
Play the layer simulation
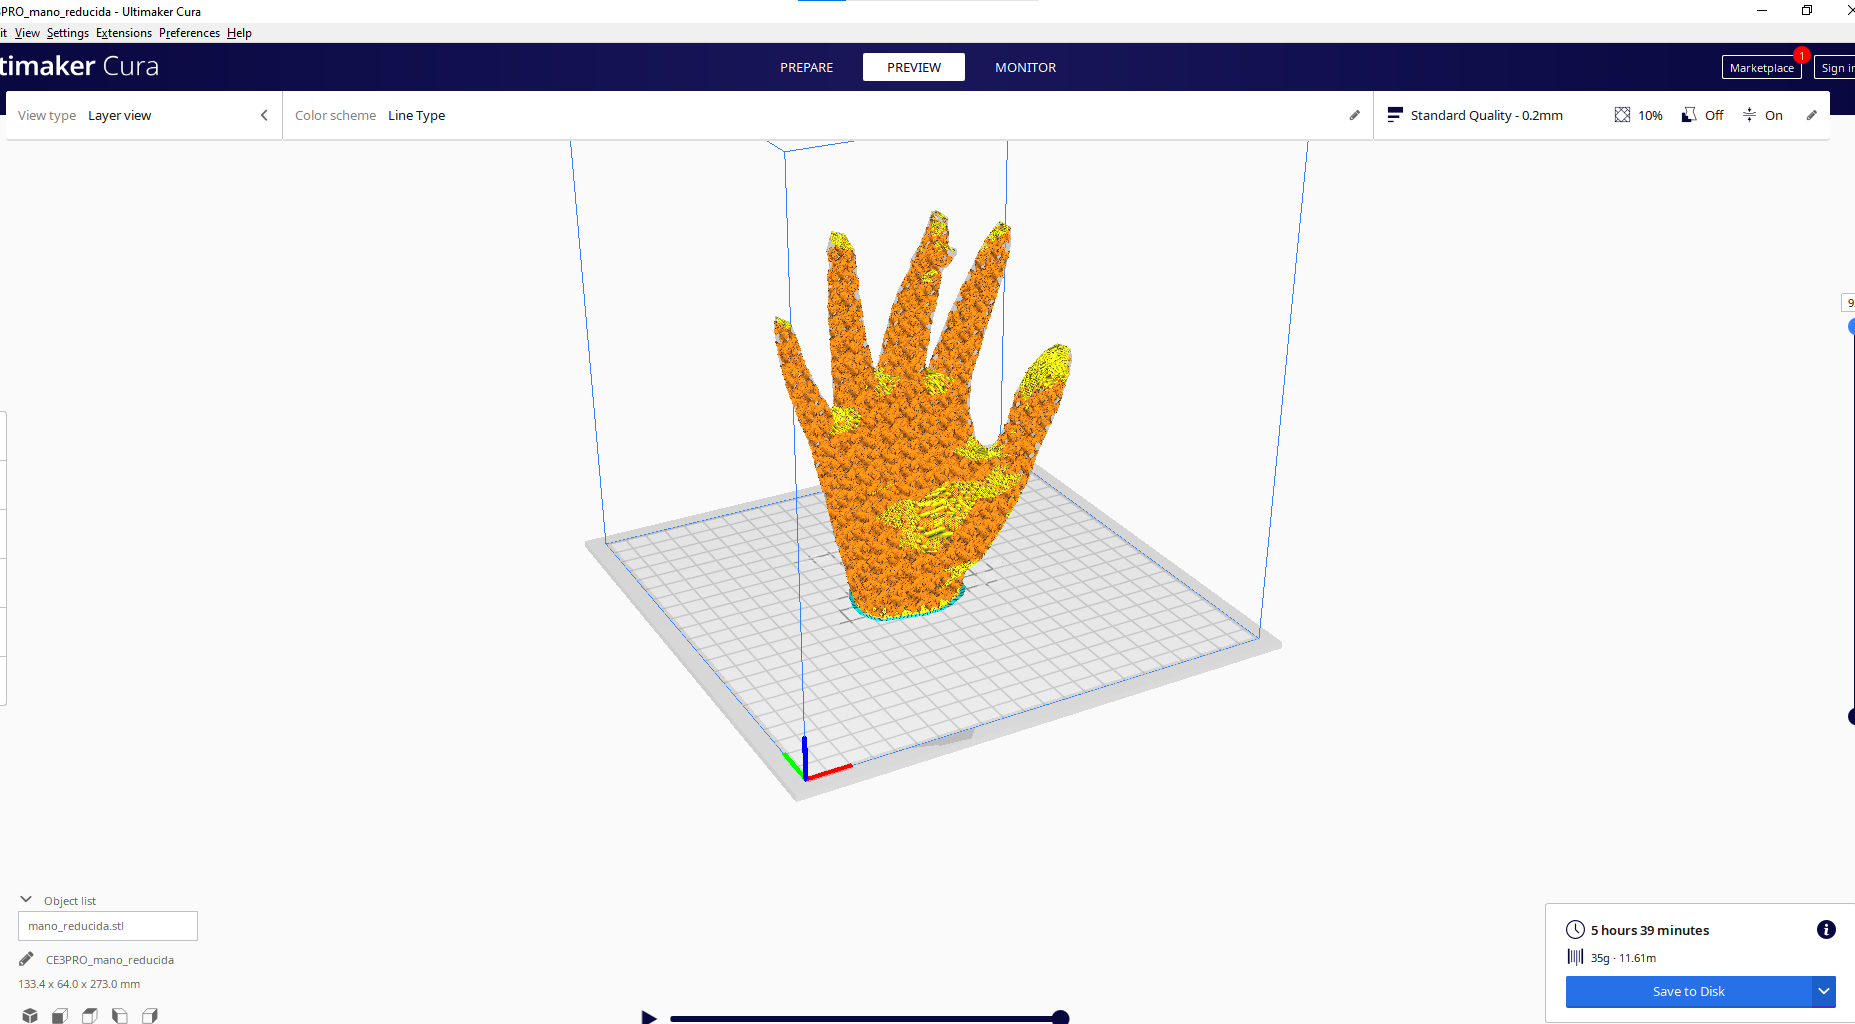pos(649,1017)
